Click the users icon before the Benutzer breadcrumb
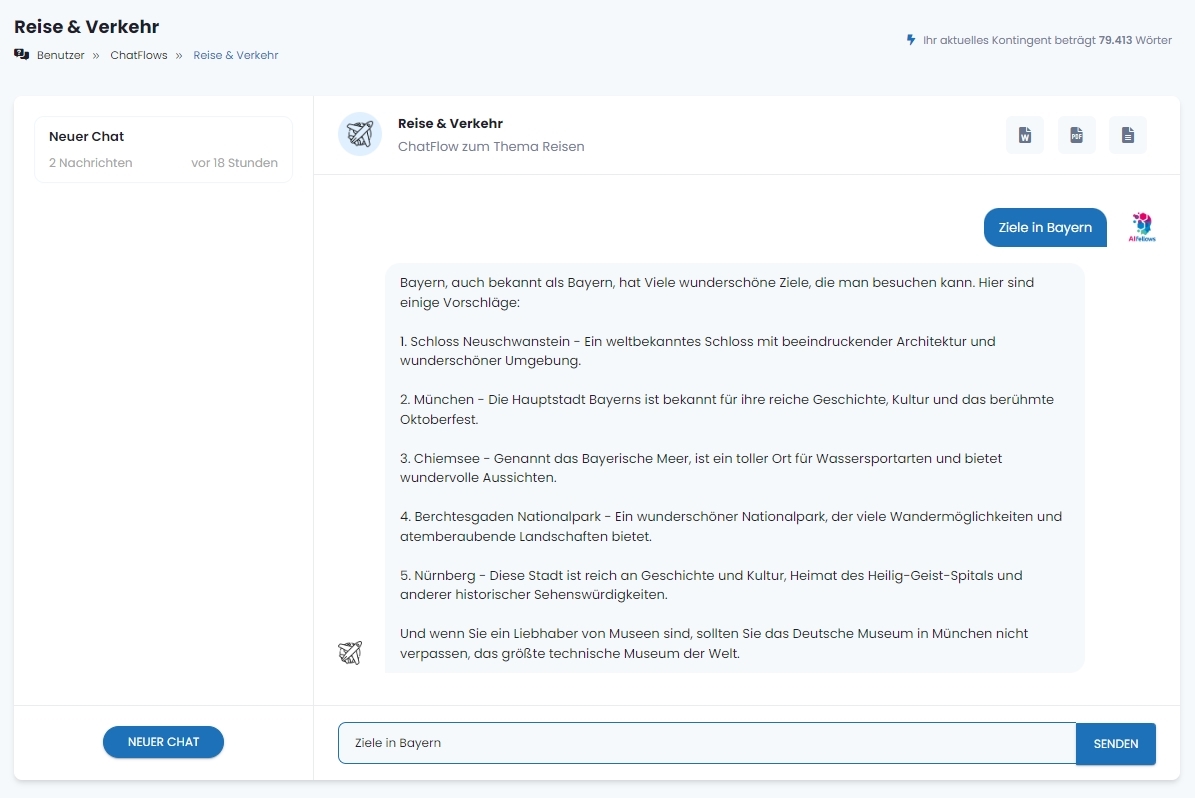Screen dimensions: 1195x798 (21, 55)
